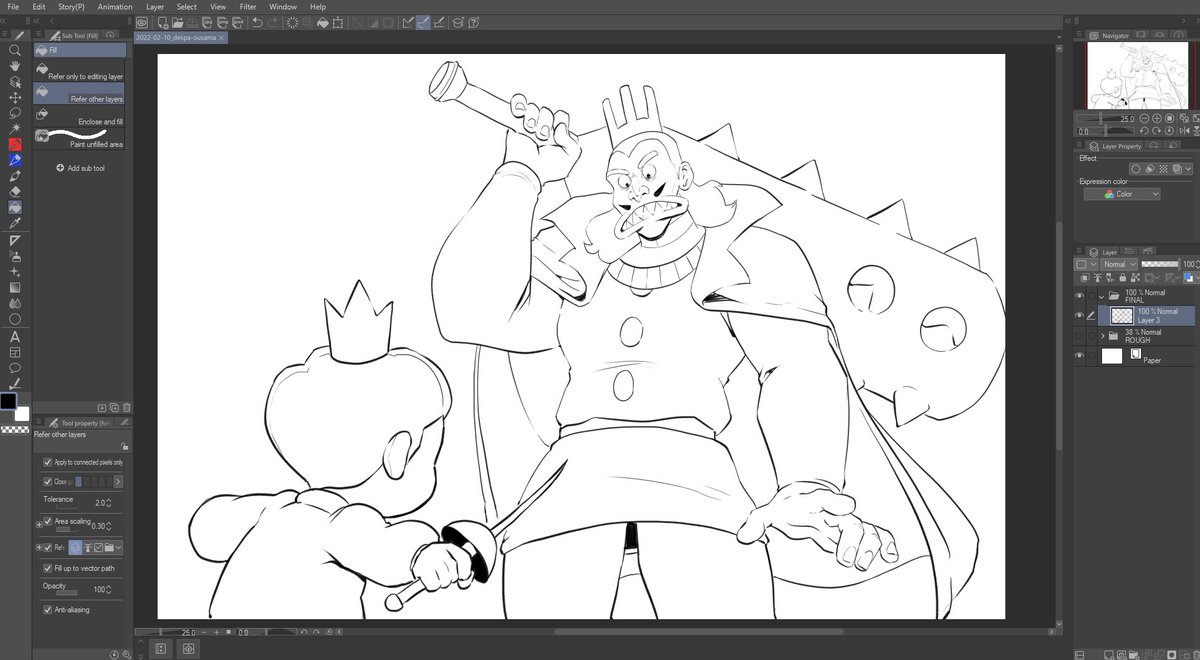Image resolution: width=1200 pixels, height=660 pixels.
Task: Select the Eyedropper tool
Action: pyautogui.click(x=15, y=224)
